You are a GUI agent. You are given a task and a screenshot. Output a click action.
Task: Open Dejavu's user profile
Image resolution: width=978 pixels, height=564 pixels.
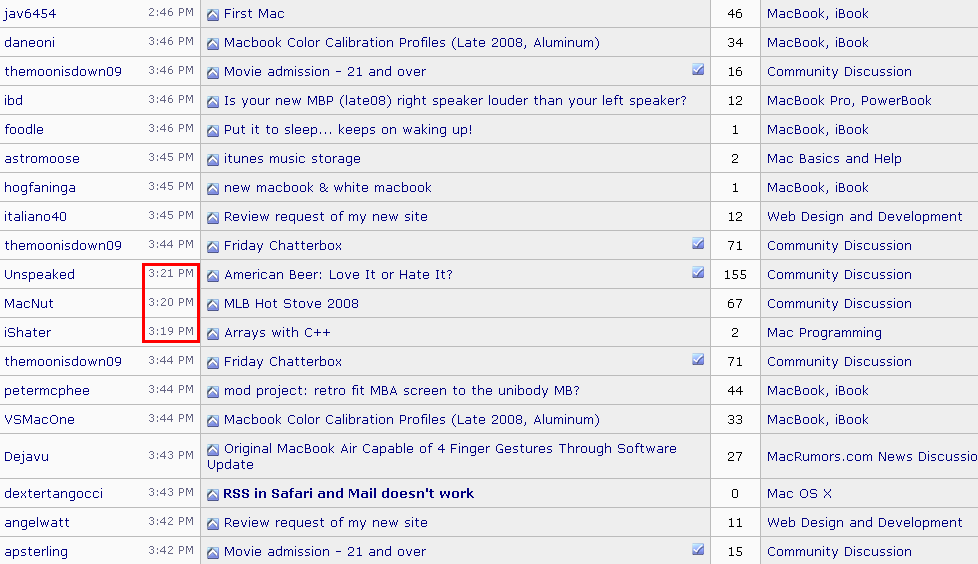tap(26, 457)
